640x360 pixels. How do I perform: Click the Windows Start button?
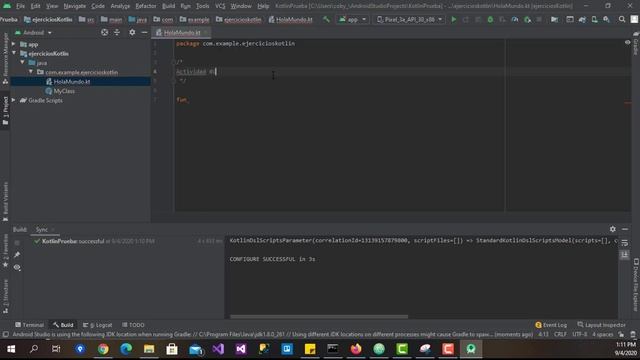pos(11,349)
